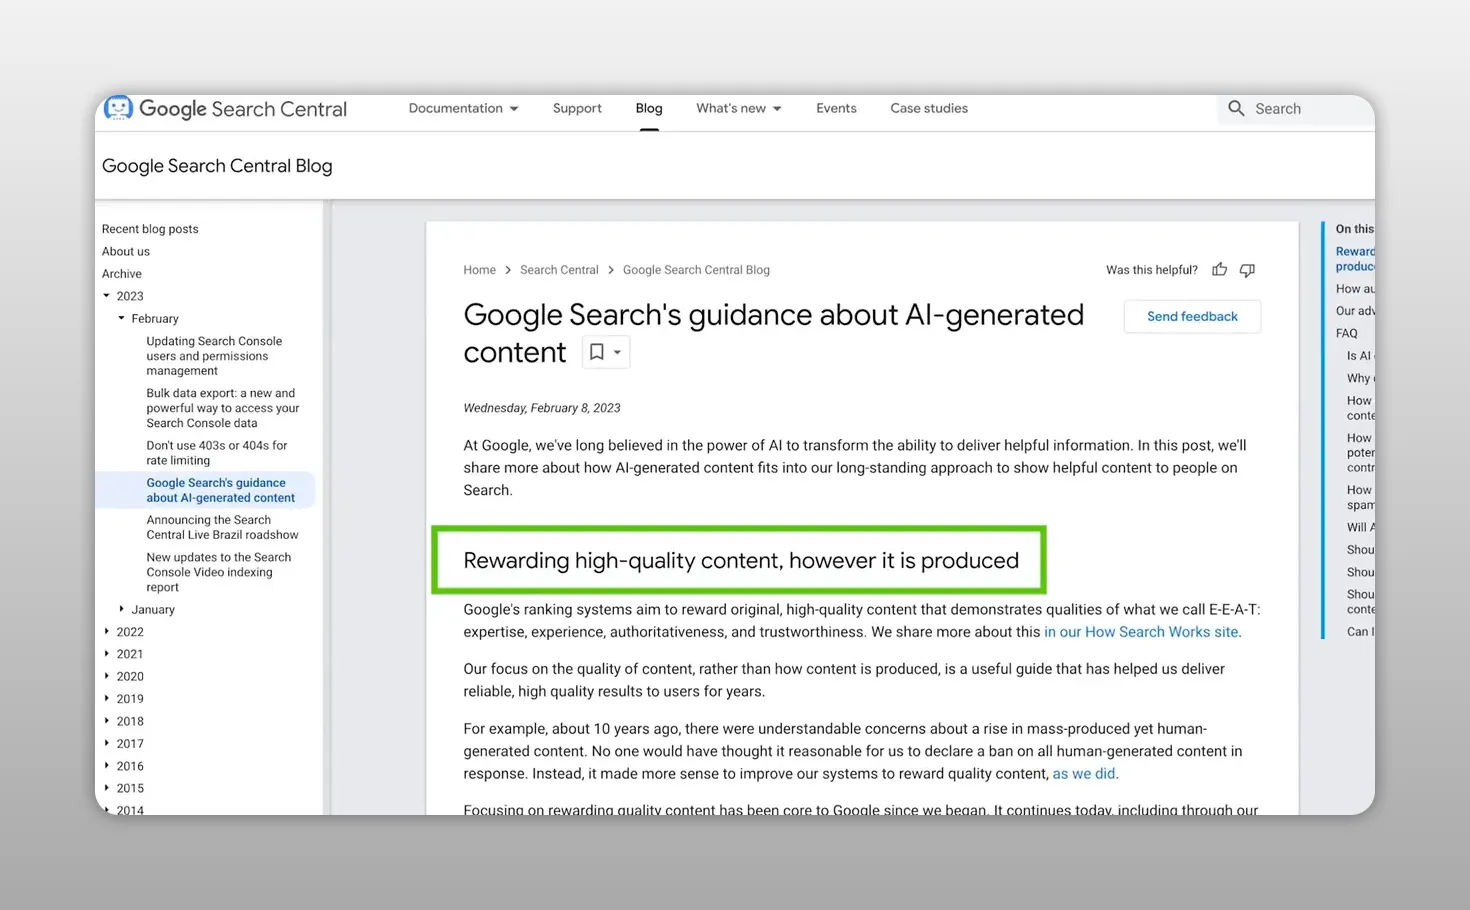The width and height of the screenshot is (1470, 910).
Task: Give thumbs down to Was this helpful
Action: point(1247,270)
